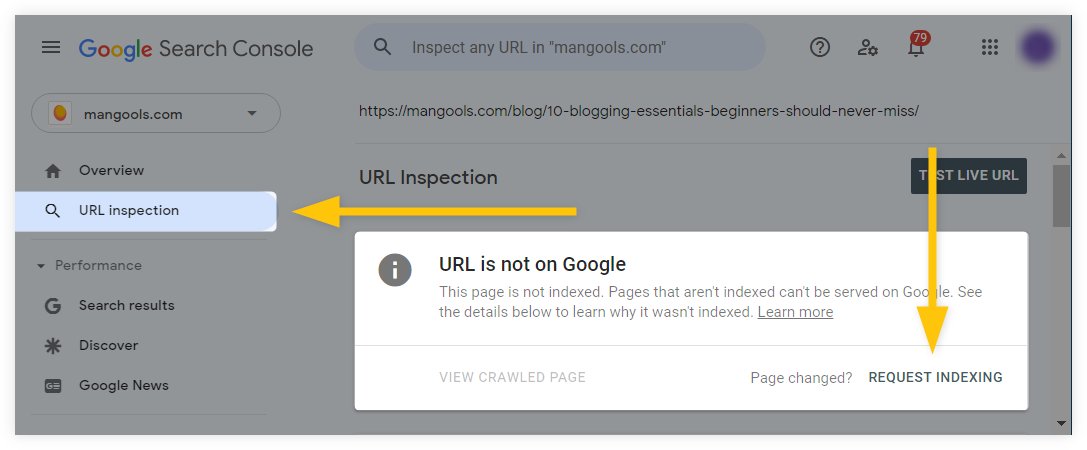Click the info icon beside URL is not on Google
This screenshot has width=1087, height=450.
click(x=395, y=270)
